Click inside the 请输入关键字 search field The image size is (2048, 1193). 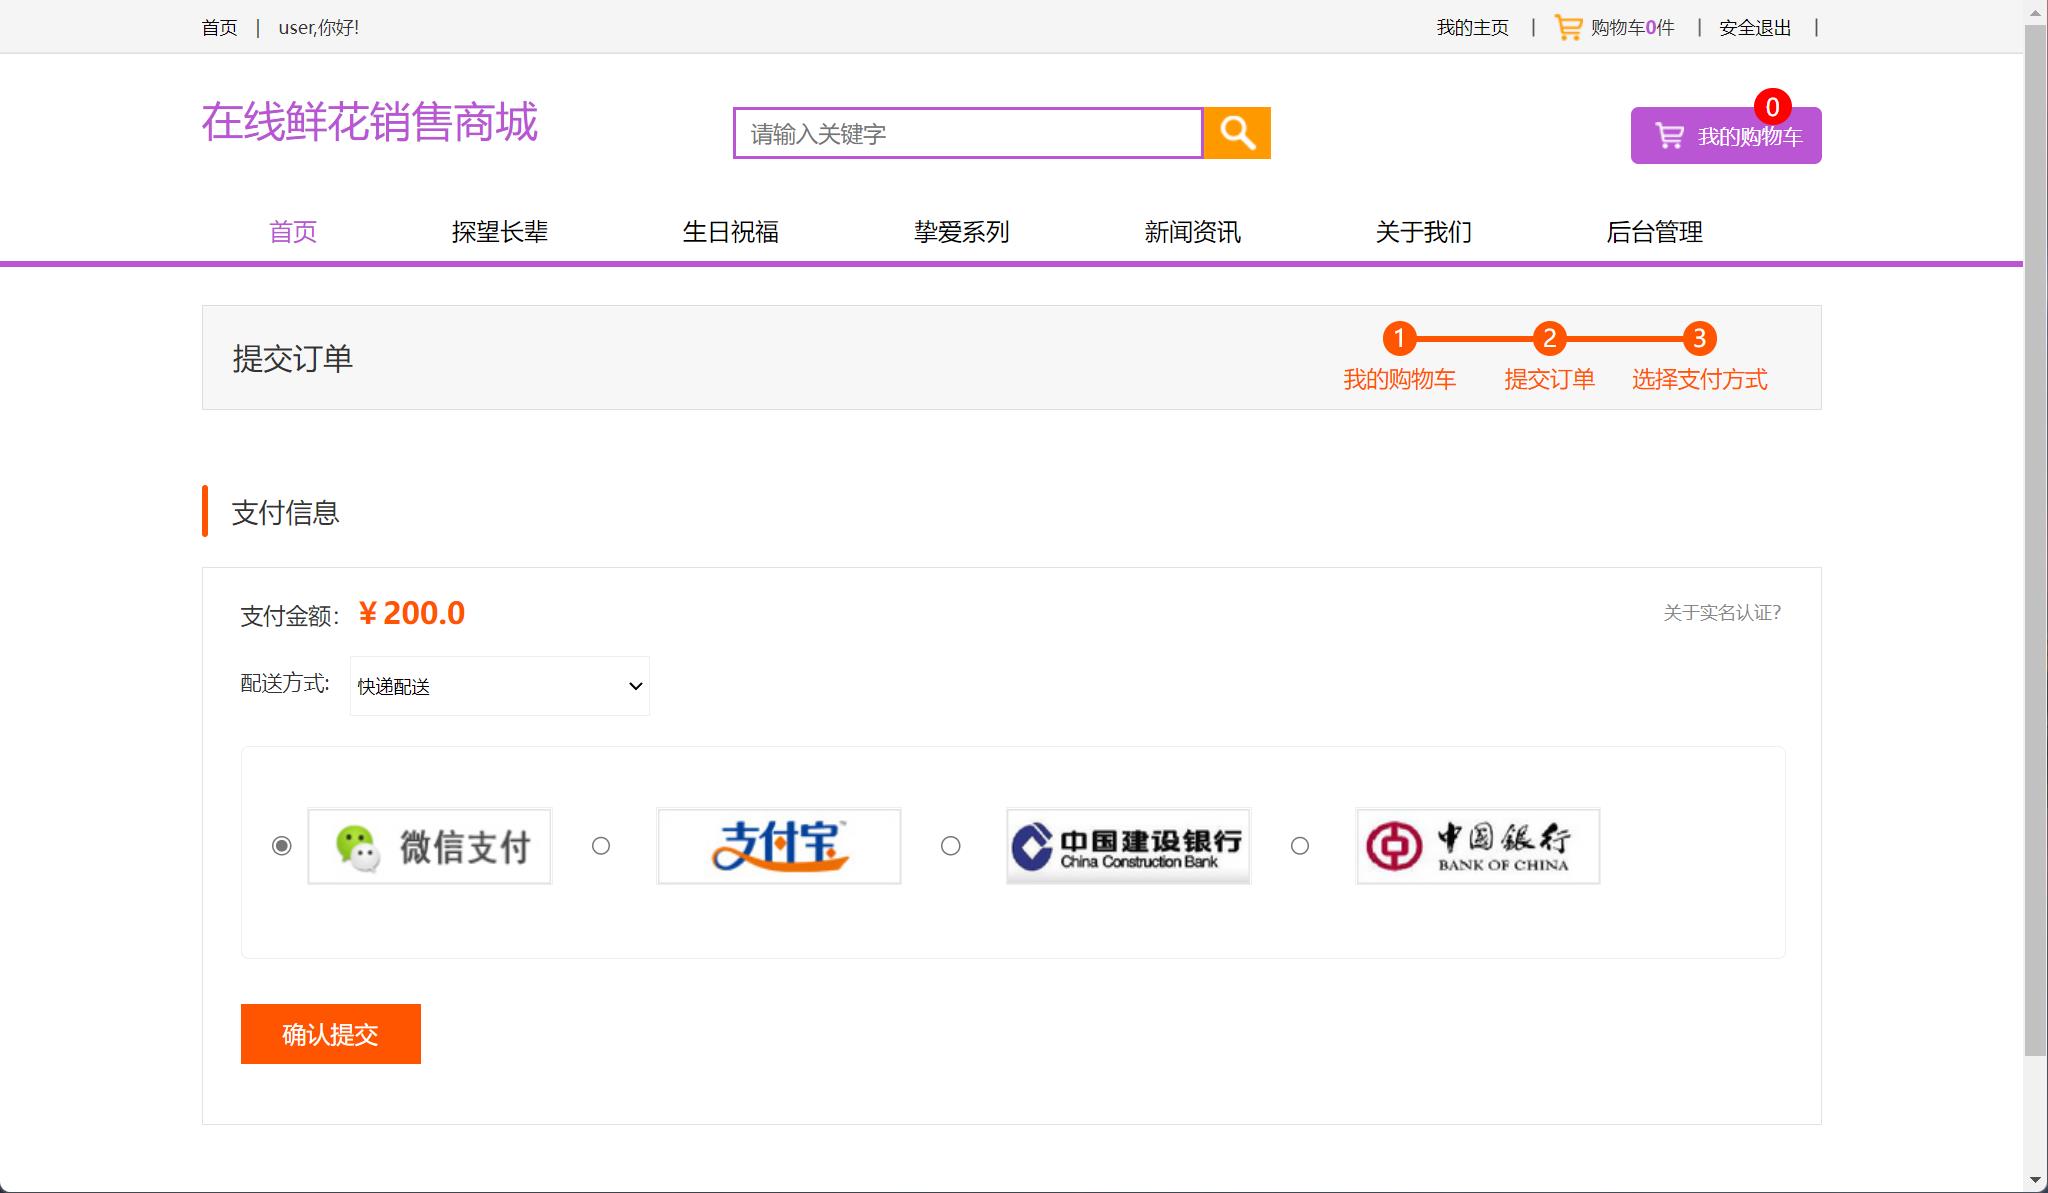click(x=966, y=132)
